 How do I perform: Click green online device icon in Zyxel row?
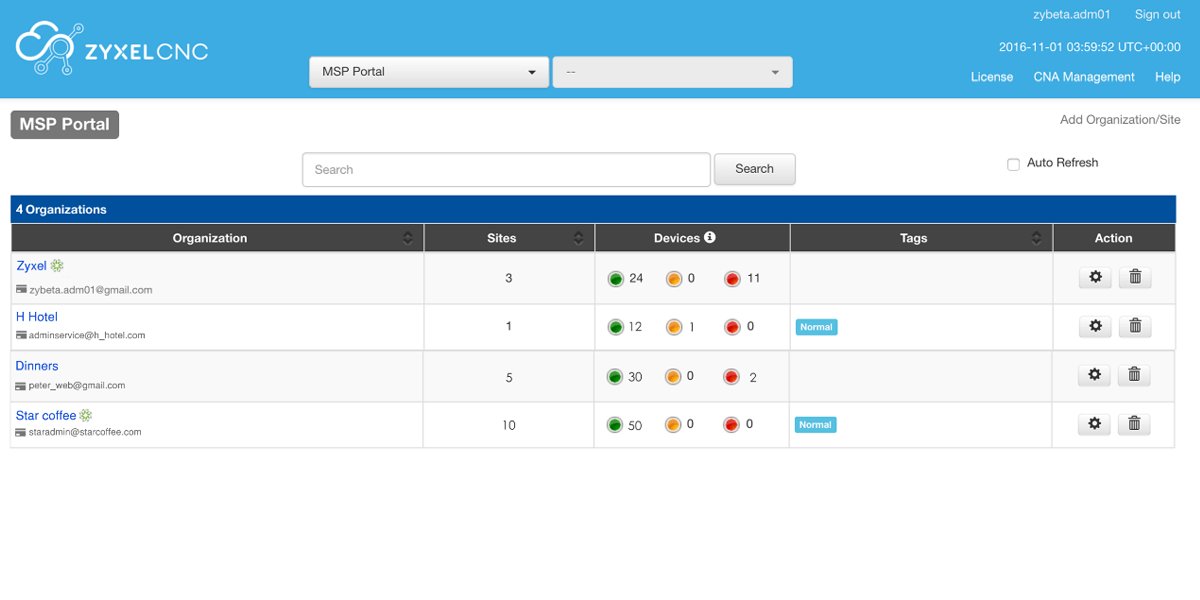coord(615,278)
